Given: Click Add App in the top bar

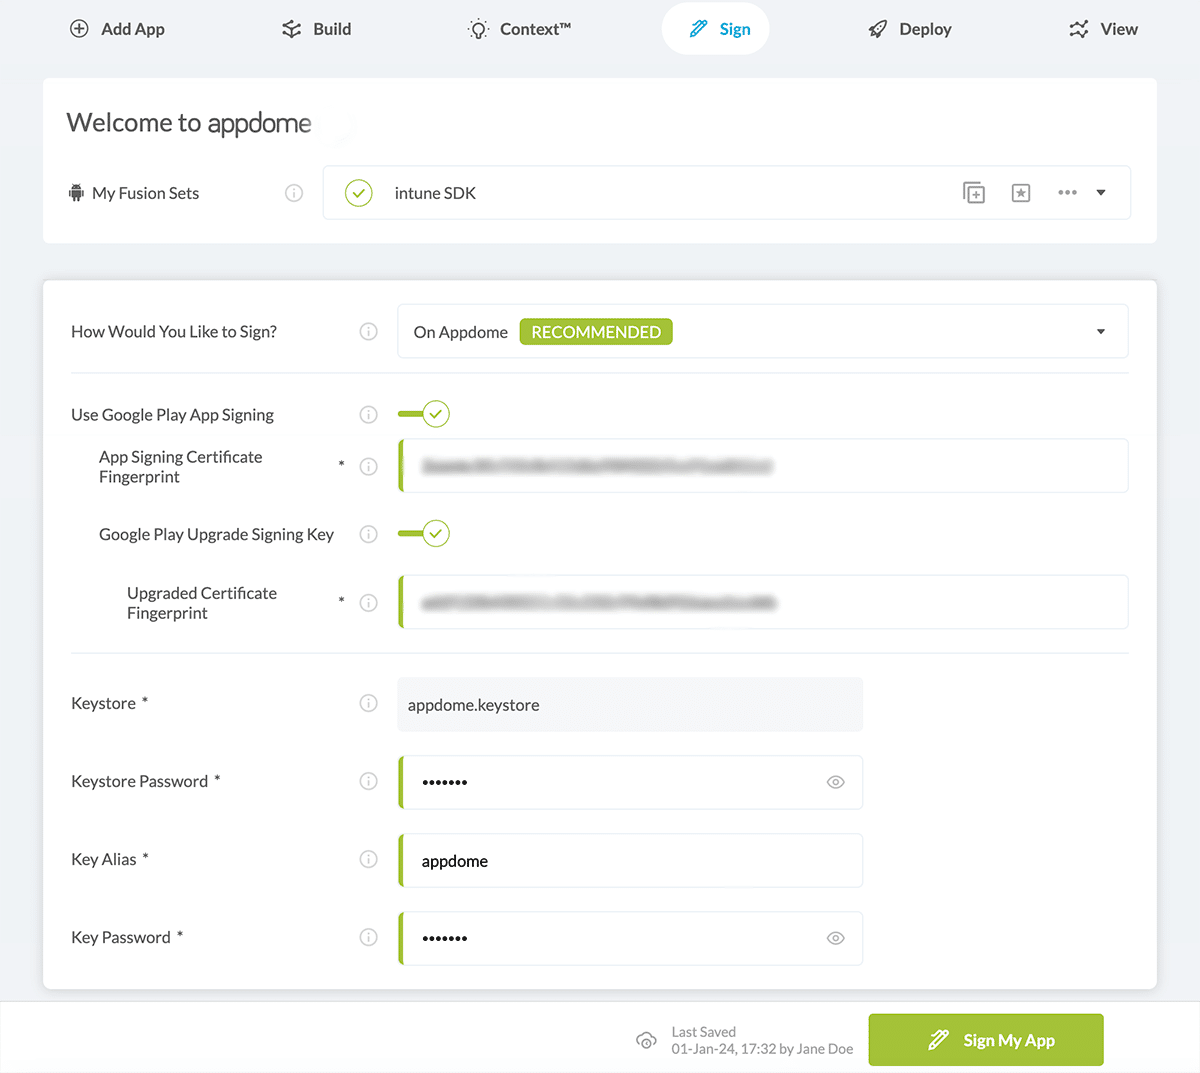Looking at the screenshot, I should pos(117,29).
